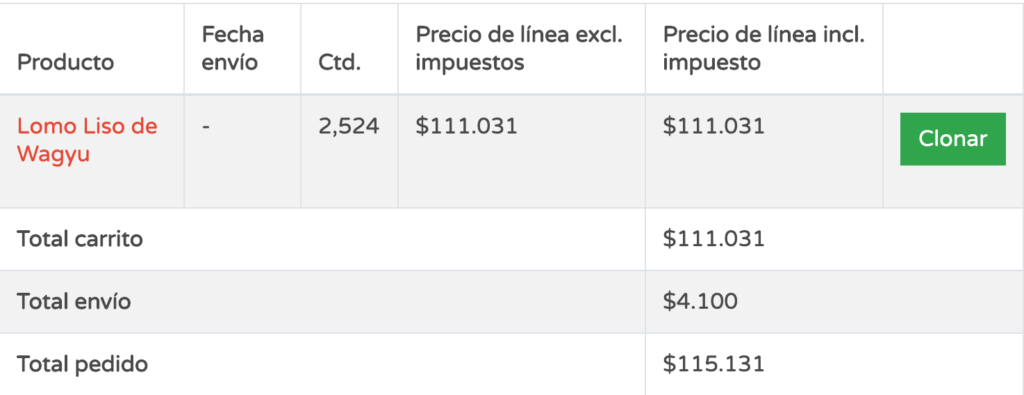Click the word Wagyu in the product name
Image resolution: width=1024 pixels, height=395 pixels.
(x=54, y=155)
